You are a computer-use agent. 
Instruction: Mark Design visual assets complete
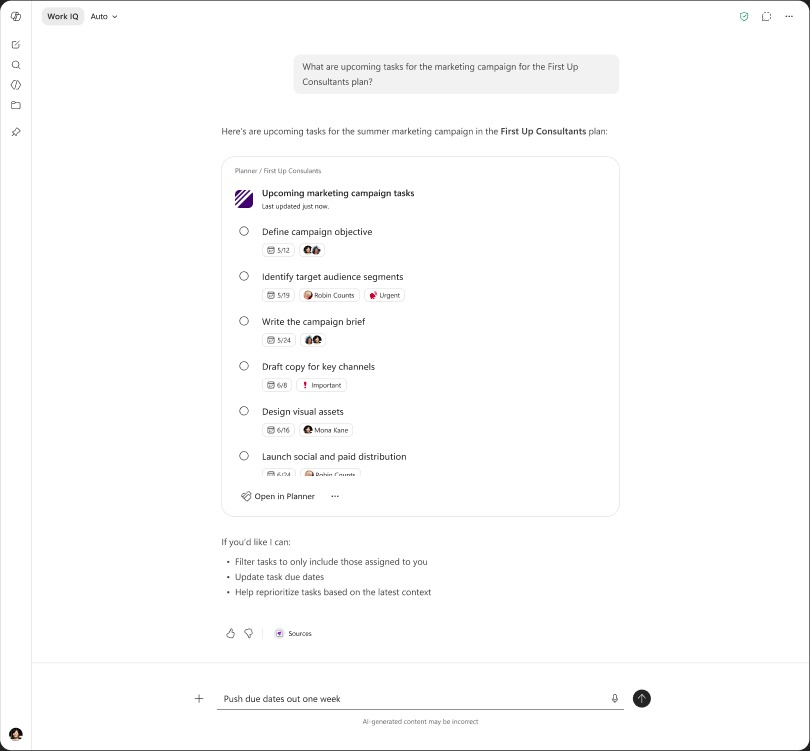point(244,411)
